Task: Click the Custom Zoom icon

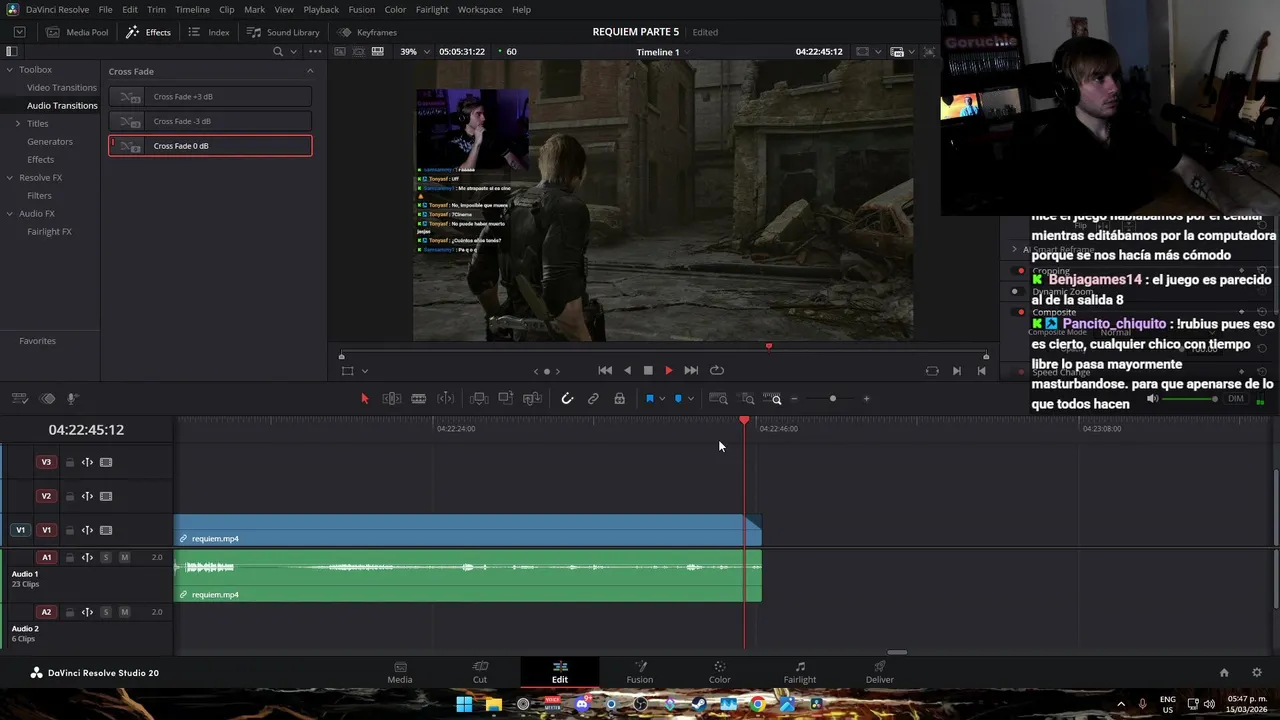Action: click(773, 399)
